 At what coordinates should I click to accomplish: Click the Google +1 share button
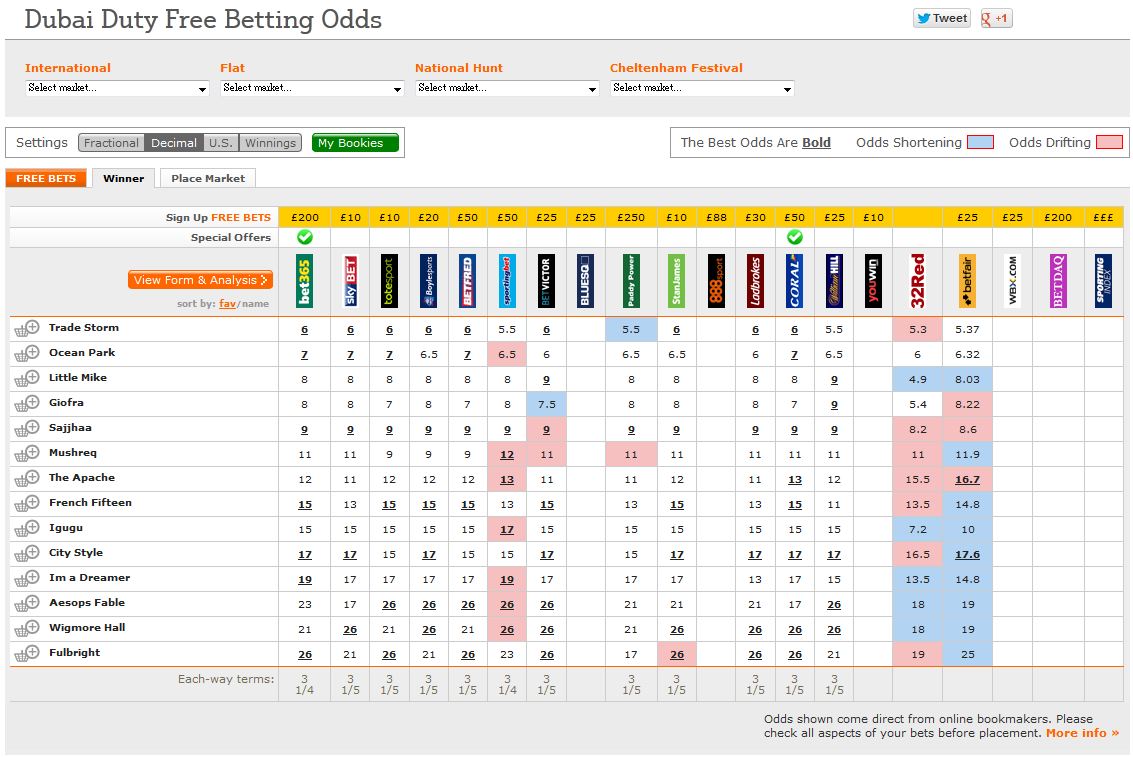[x=996, y=18]
